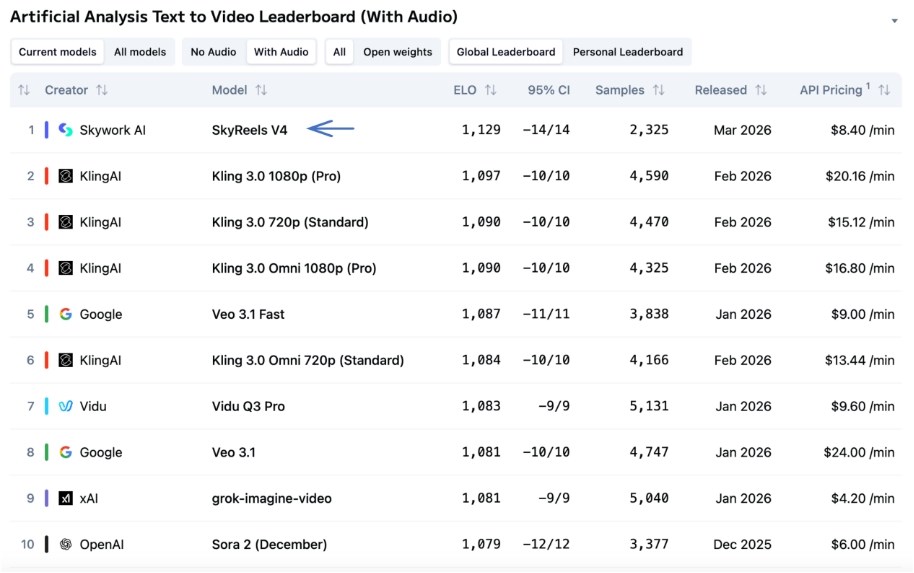The width and height of the screenshot is (914, 573).
Task: Click the Current models button
Action: click(x=58, y=52)
